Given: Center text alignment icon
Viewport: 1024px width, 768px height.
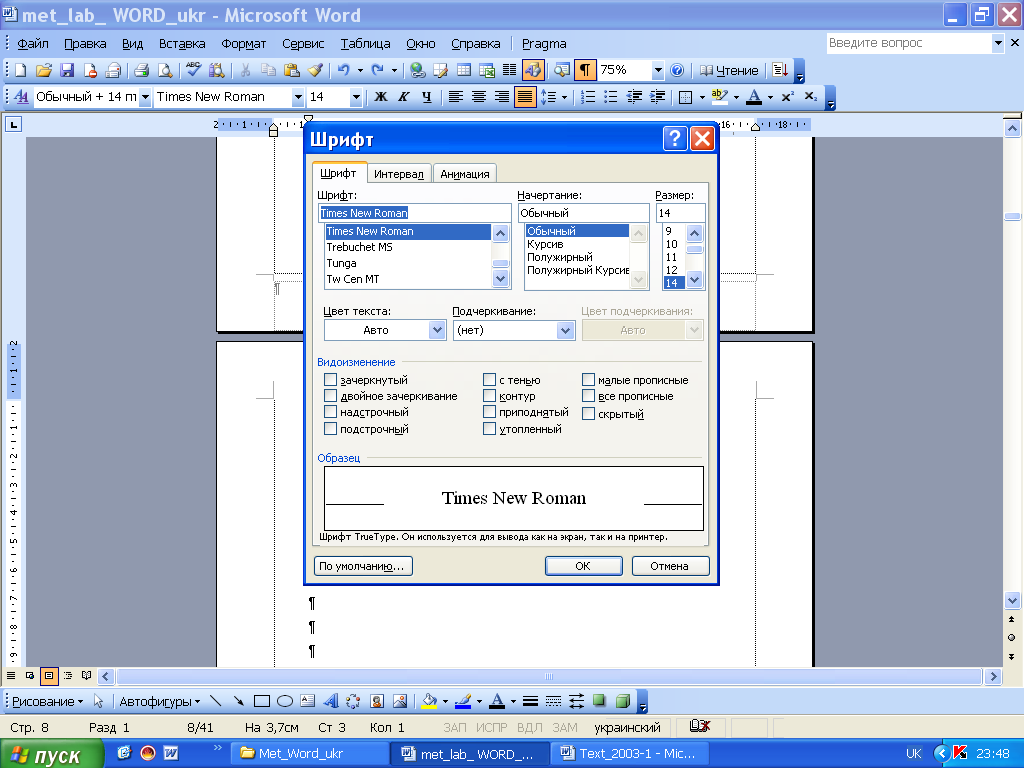Looking at the screenshot, I should [x=479, y=97].
